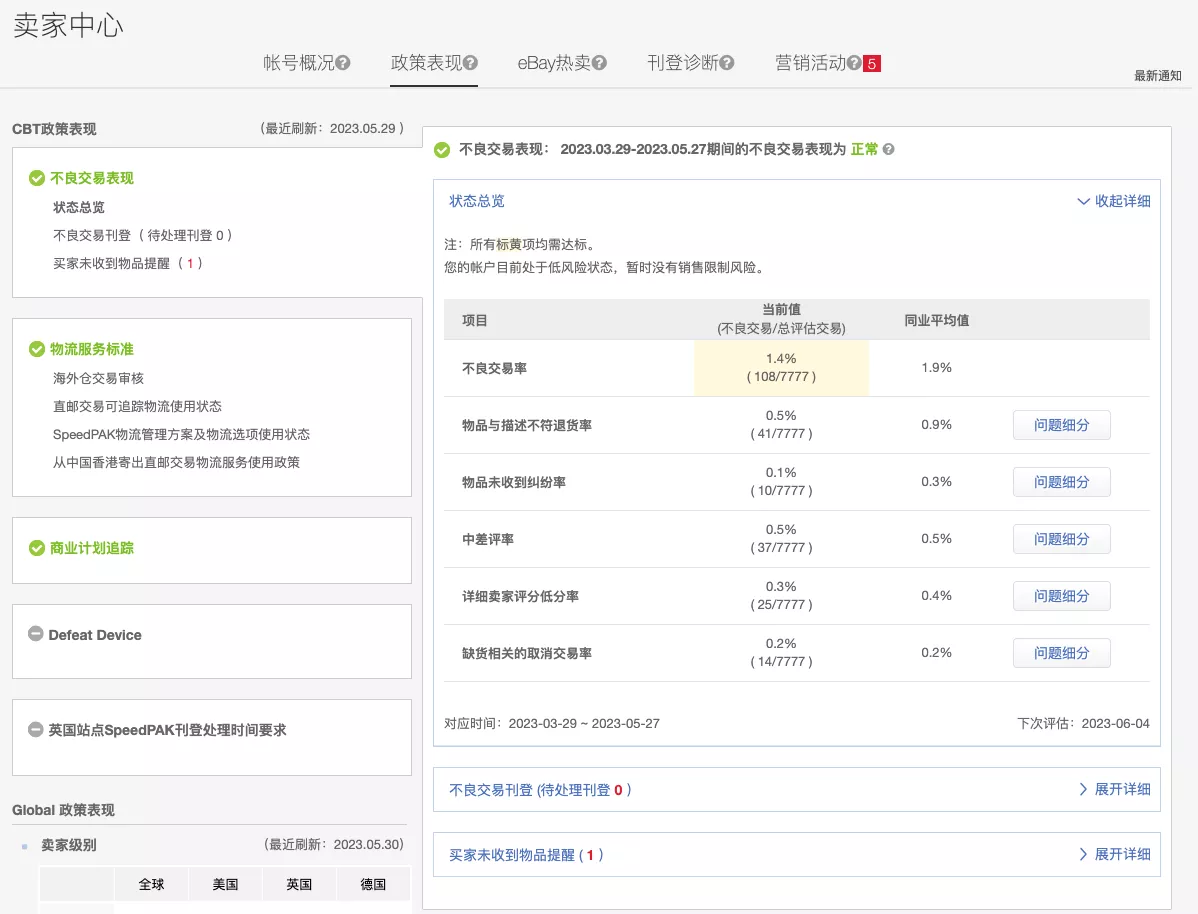Click the help icon beside 刊登诊断

(727, 61)
